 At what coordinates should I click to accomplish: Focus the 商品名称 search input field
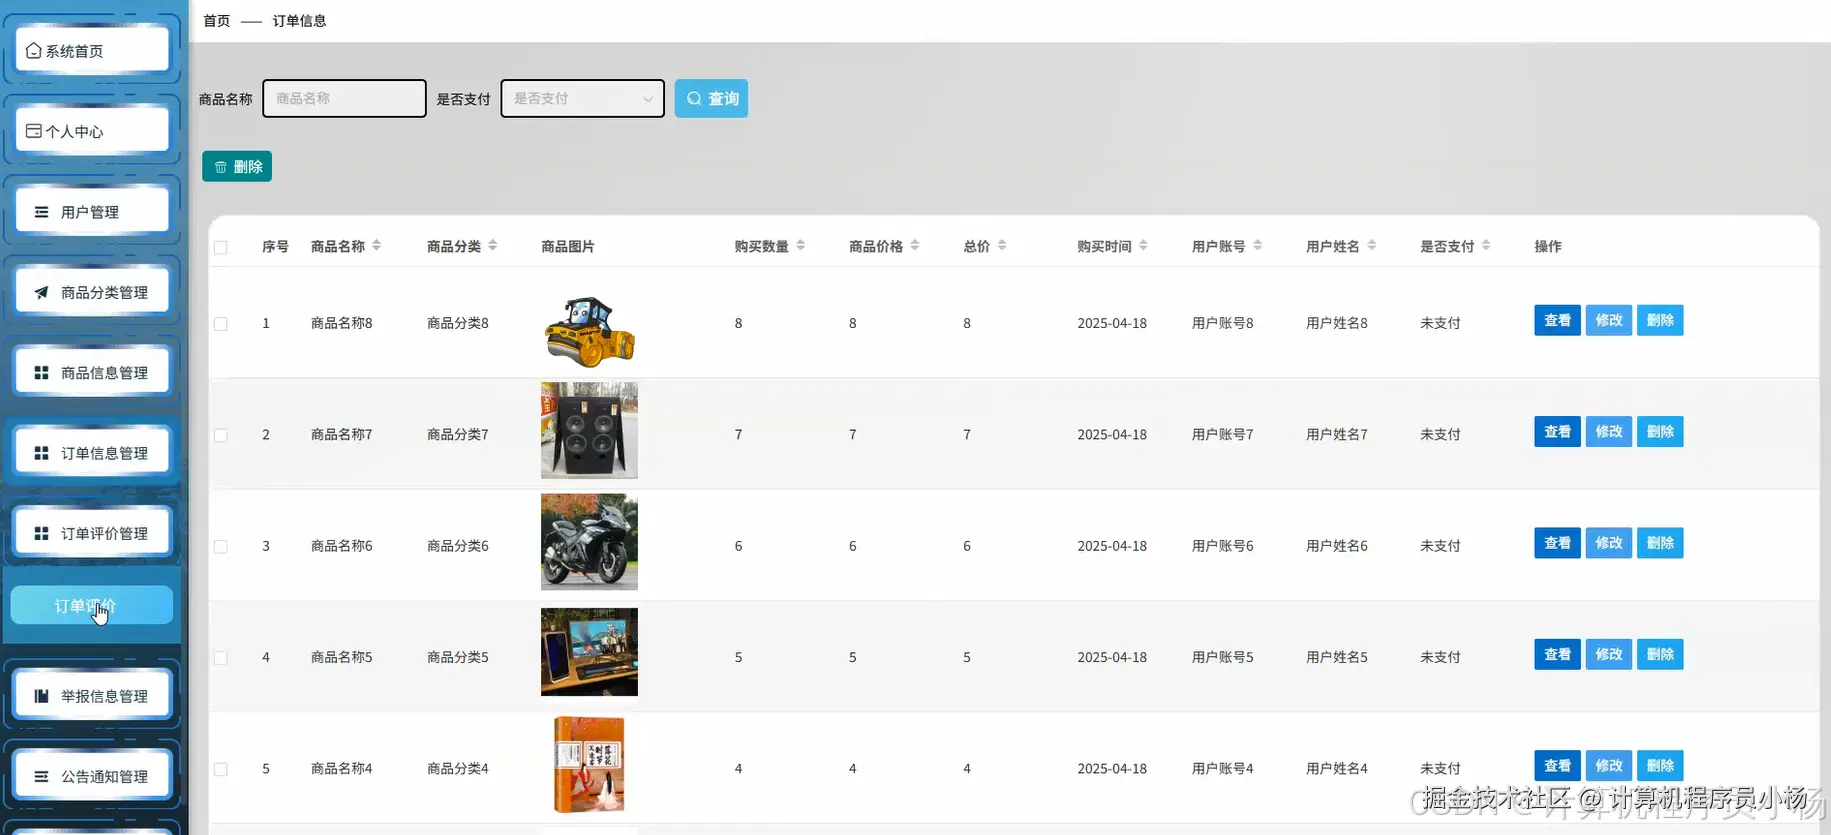pyautogui.click(x=344, y=98)
